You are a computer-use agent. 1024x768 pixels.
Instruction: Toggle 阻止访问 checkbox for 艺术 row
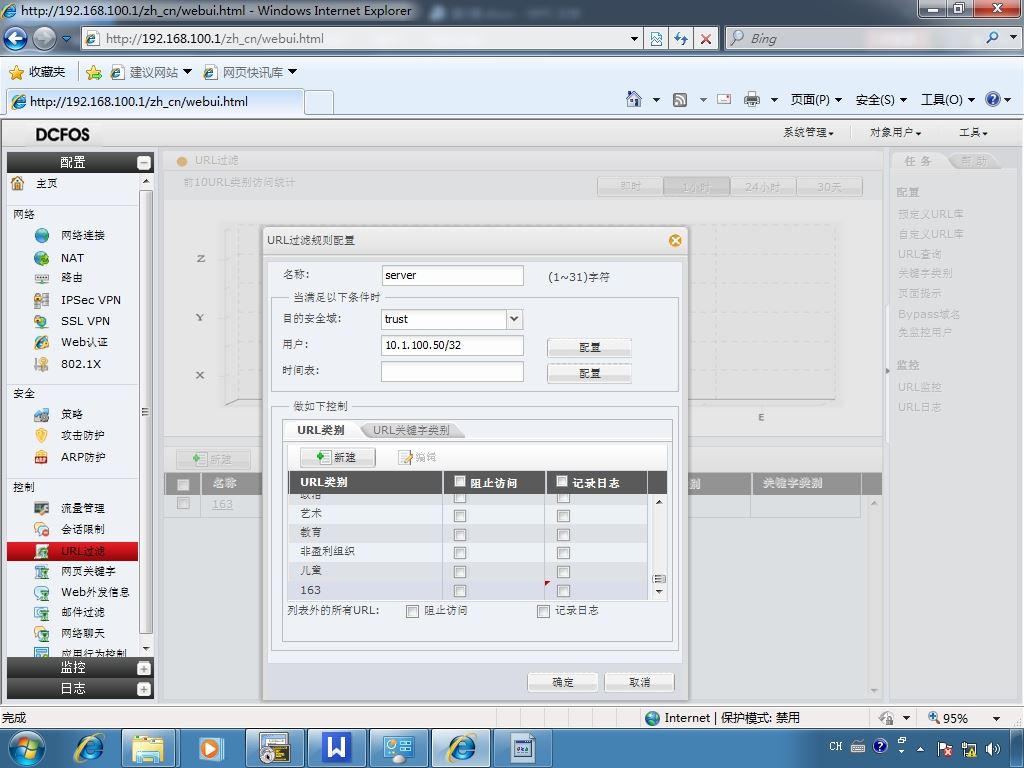click(x=460, y=516)
